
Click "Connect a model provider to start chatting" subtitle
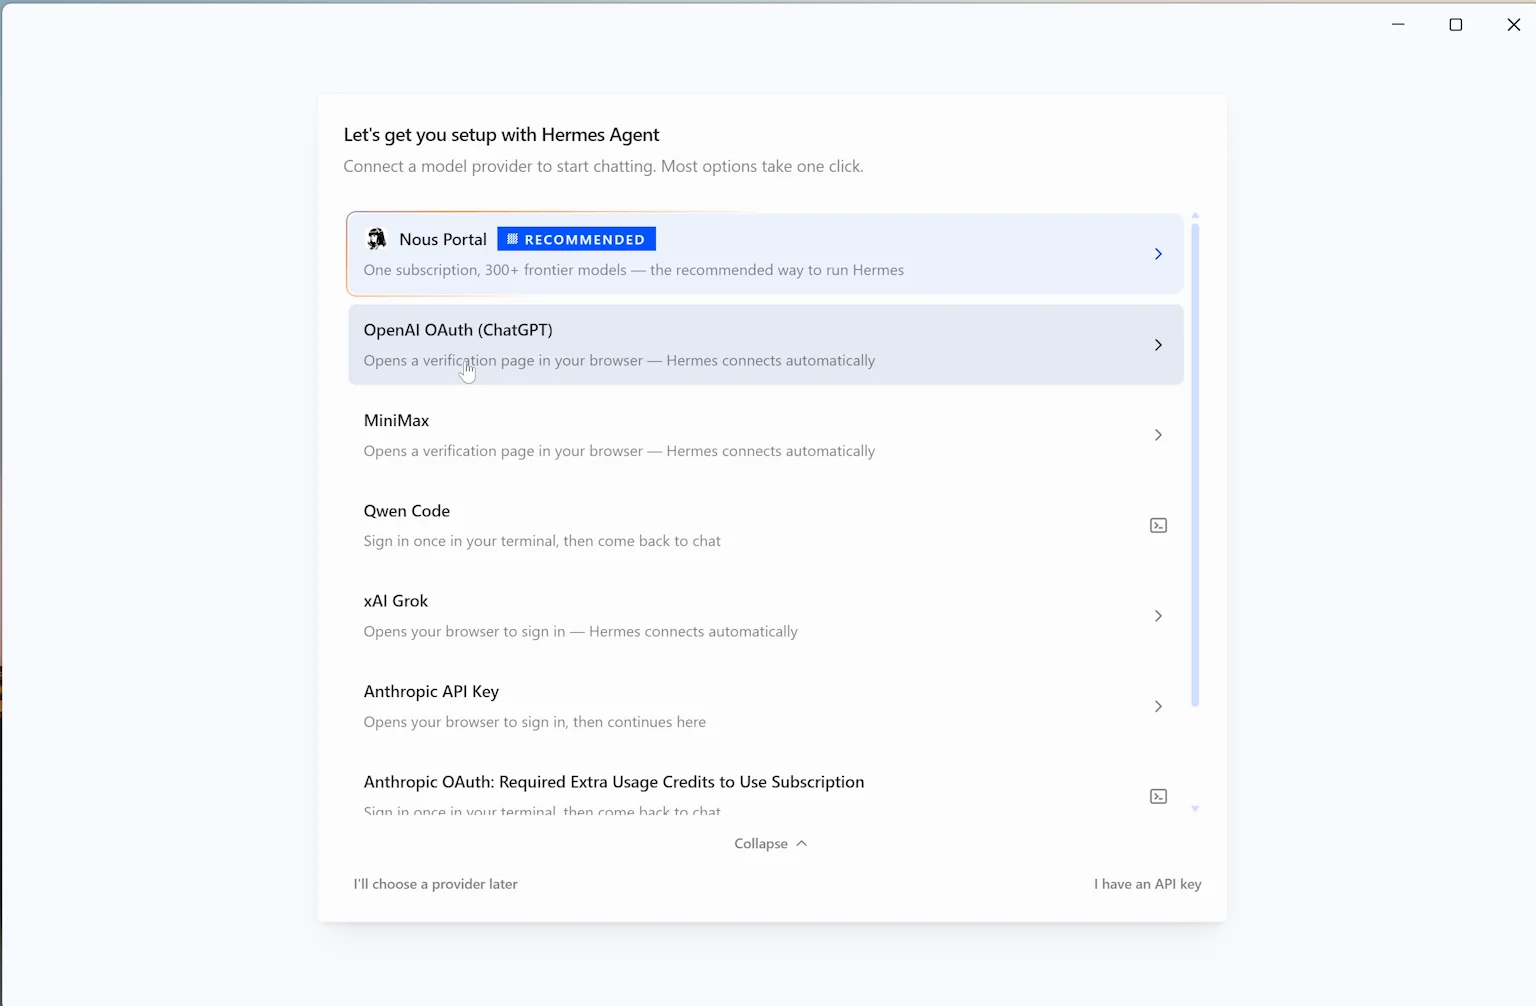pyautogui.click(x=603, y=166)
